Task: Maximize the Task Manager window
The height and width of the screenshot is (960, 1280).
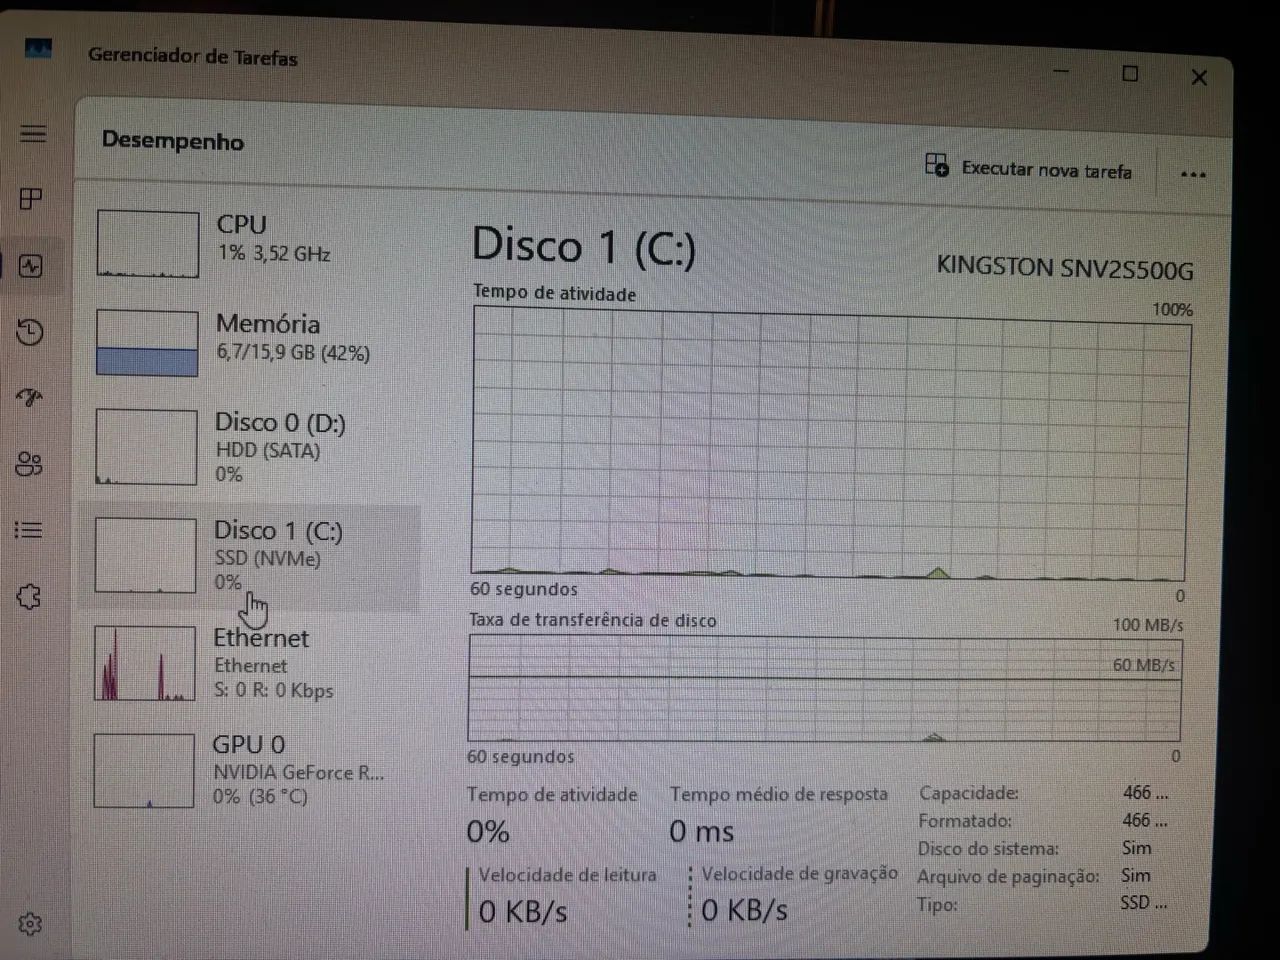Action: [x=1130, y=73]
